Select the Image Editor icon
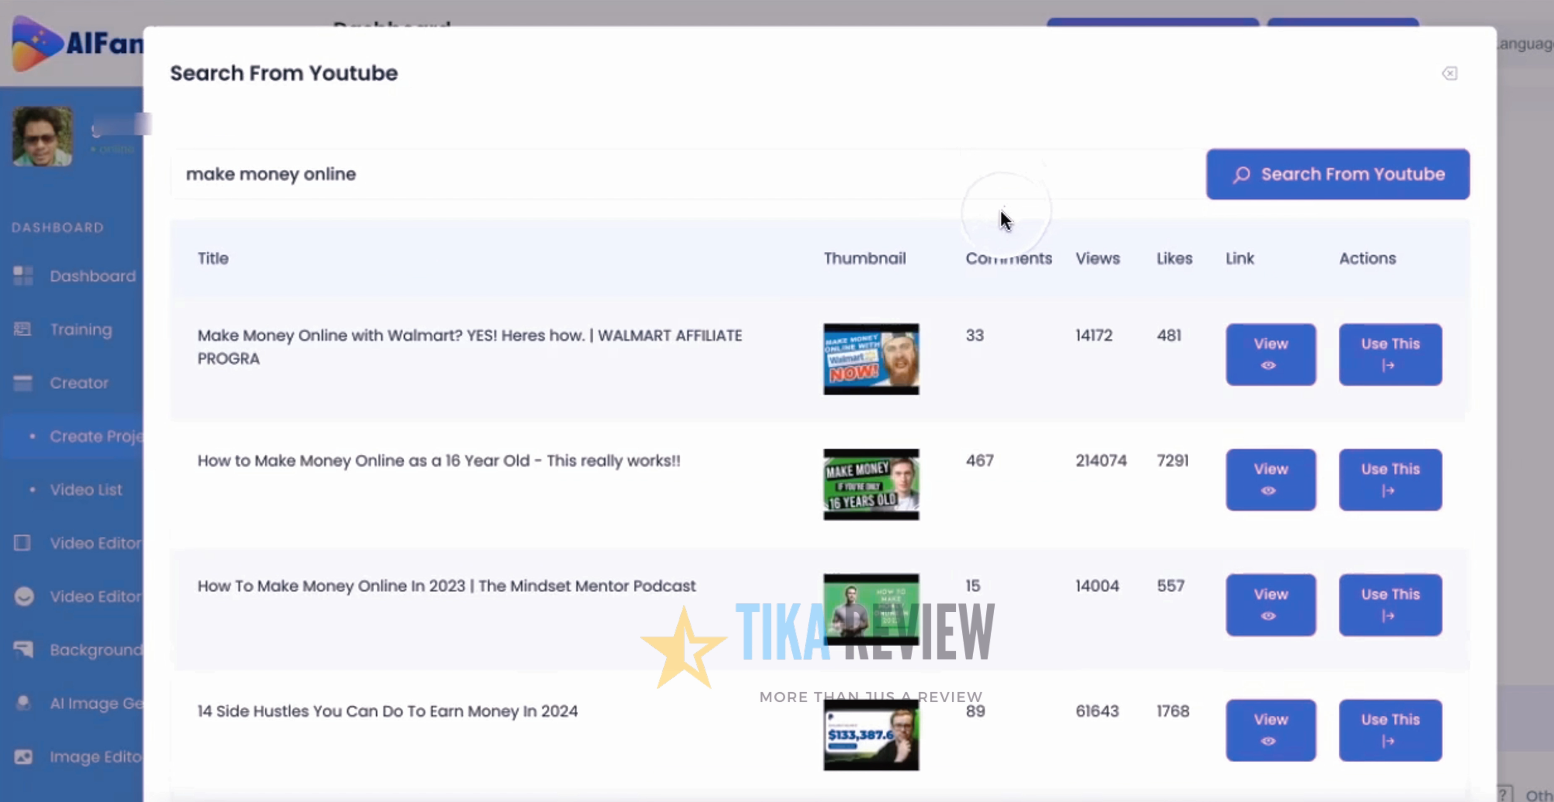 click(x=22, y=757)
